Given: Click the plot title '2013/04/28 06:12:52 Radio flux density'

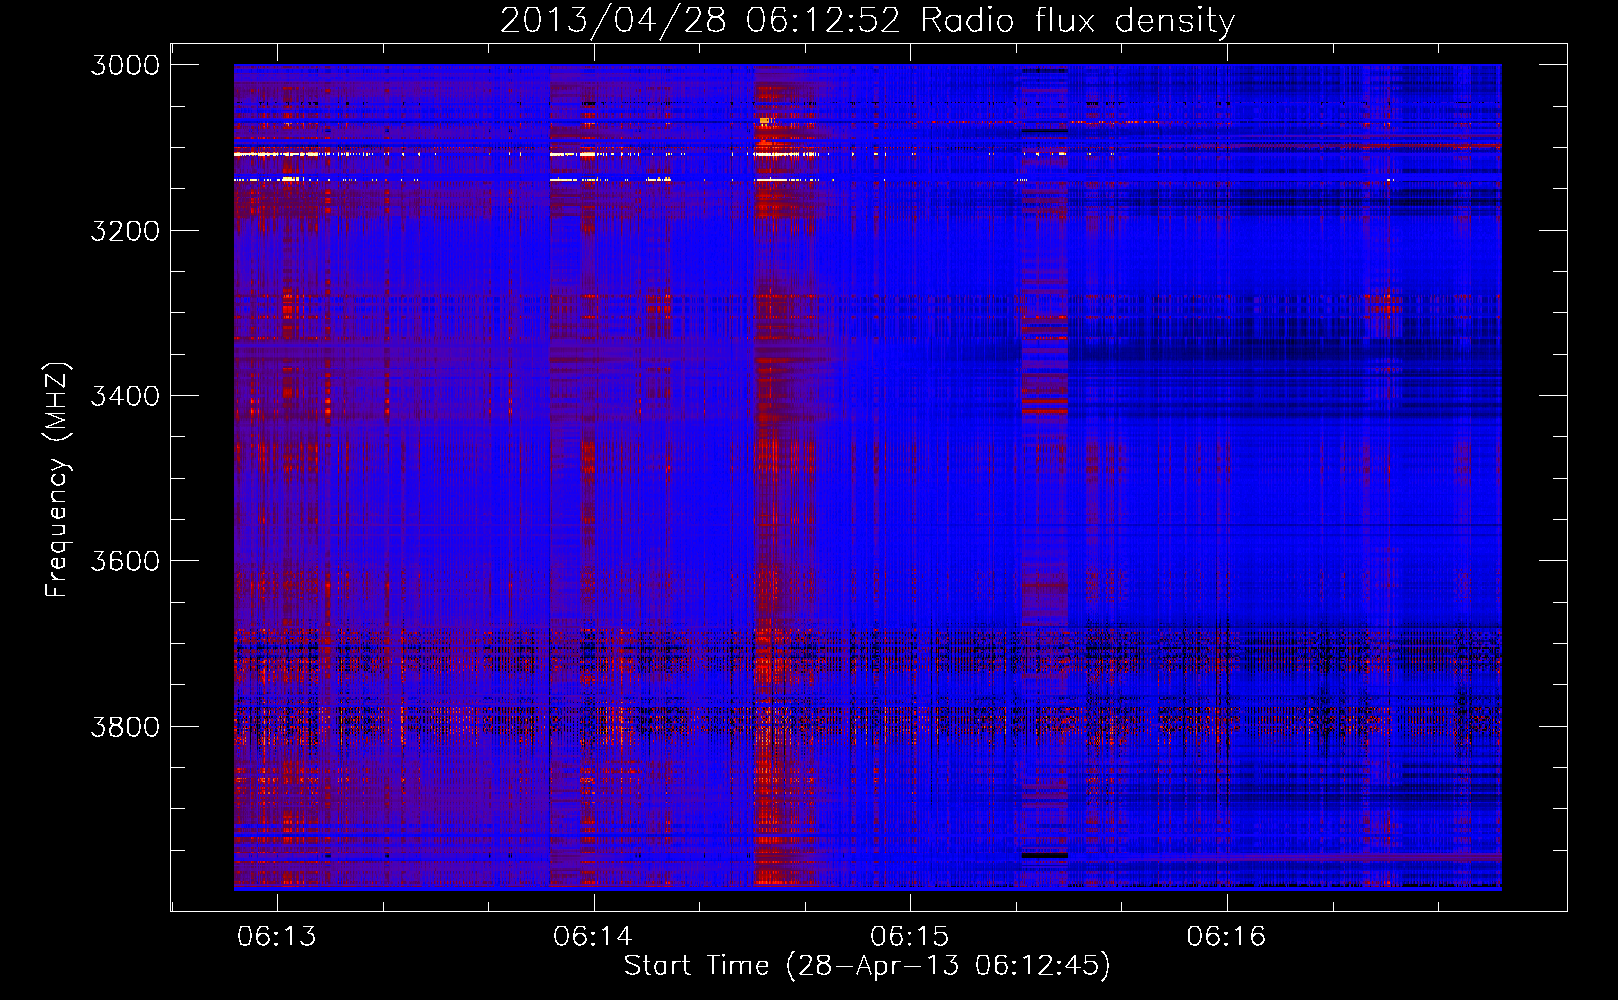Looking at the screenshot, I should (867, 20).
